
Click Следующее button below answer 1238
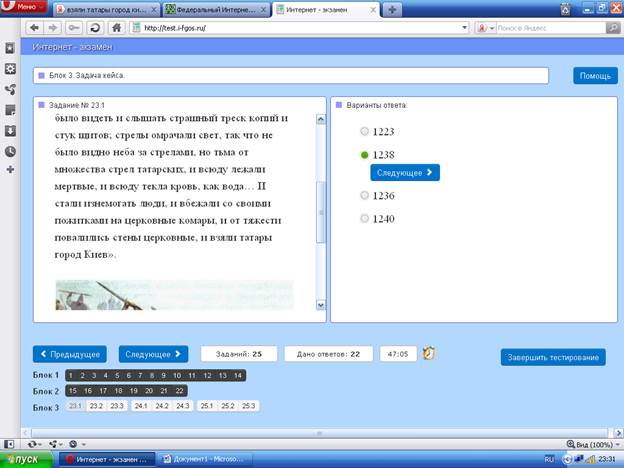(405, 173)
